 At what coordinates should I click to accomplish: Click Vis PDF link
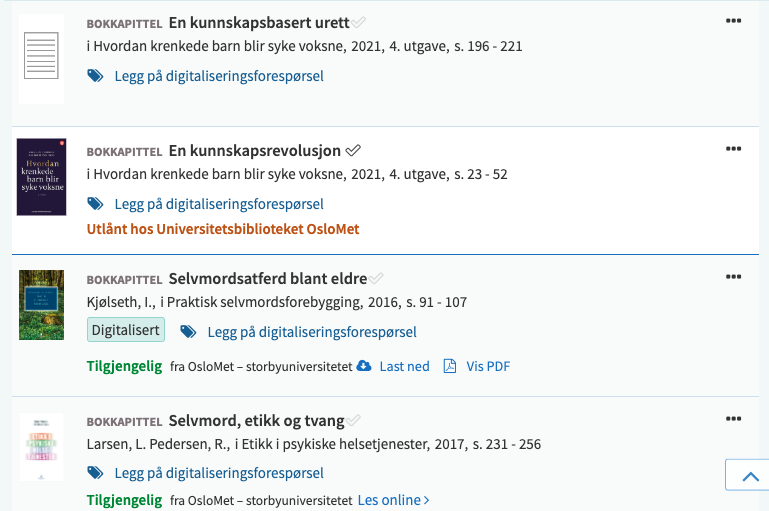coord(488,366)
